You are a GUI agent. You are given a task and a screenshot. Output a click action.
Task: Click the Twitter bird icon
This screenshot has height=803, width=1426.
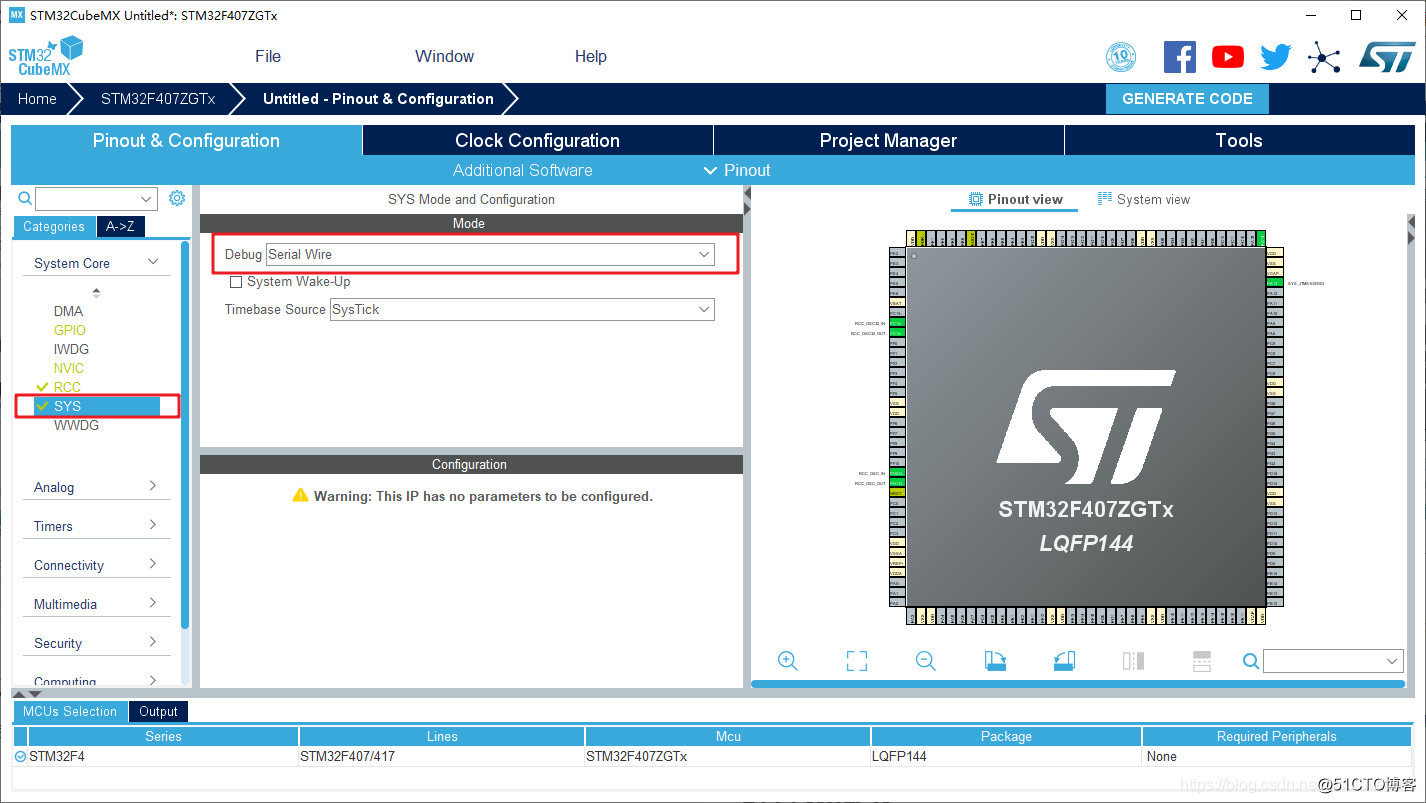pyautogui.click(x=1275, y=57)
